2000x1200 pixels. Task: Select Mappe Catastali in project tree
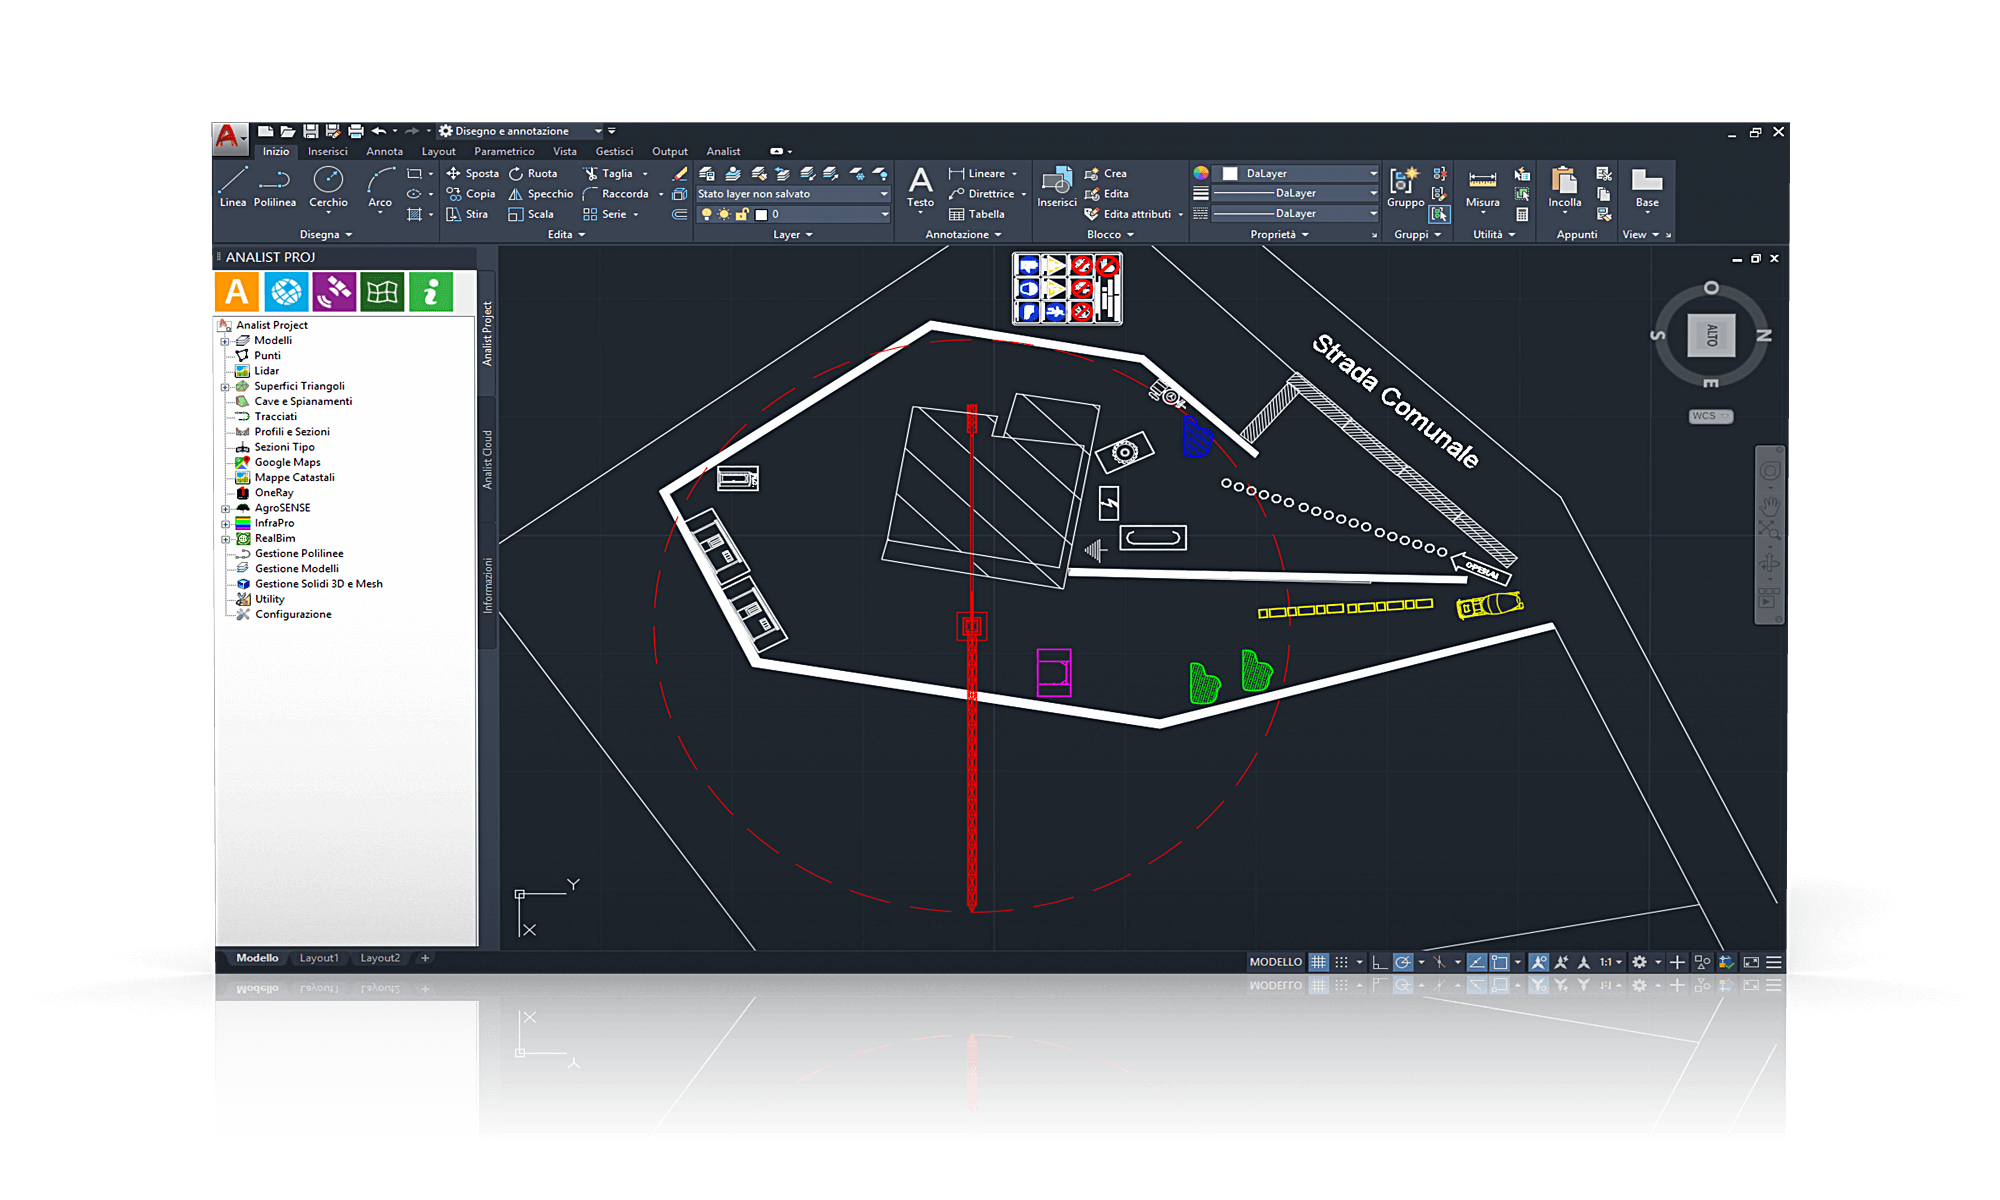pyautogui.click(x=294, y=478)
